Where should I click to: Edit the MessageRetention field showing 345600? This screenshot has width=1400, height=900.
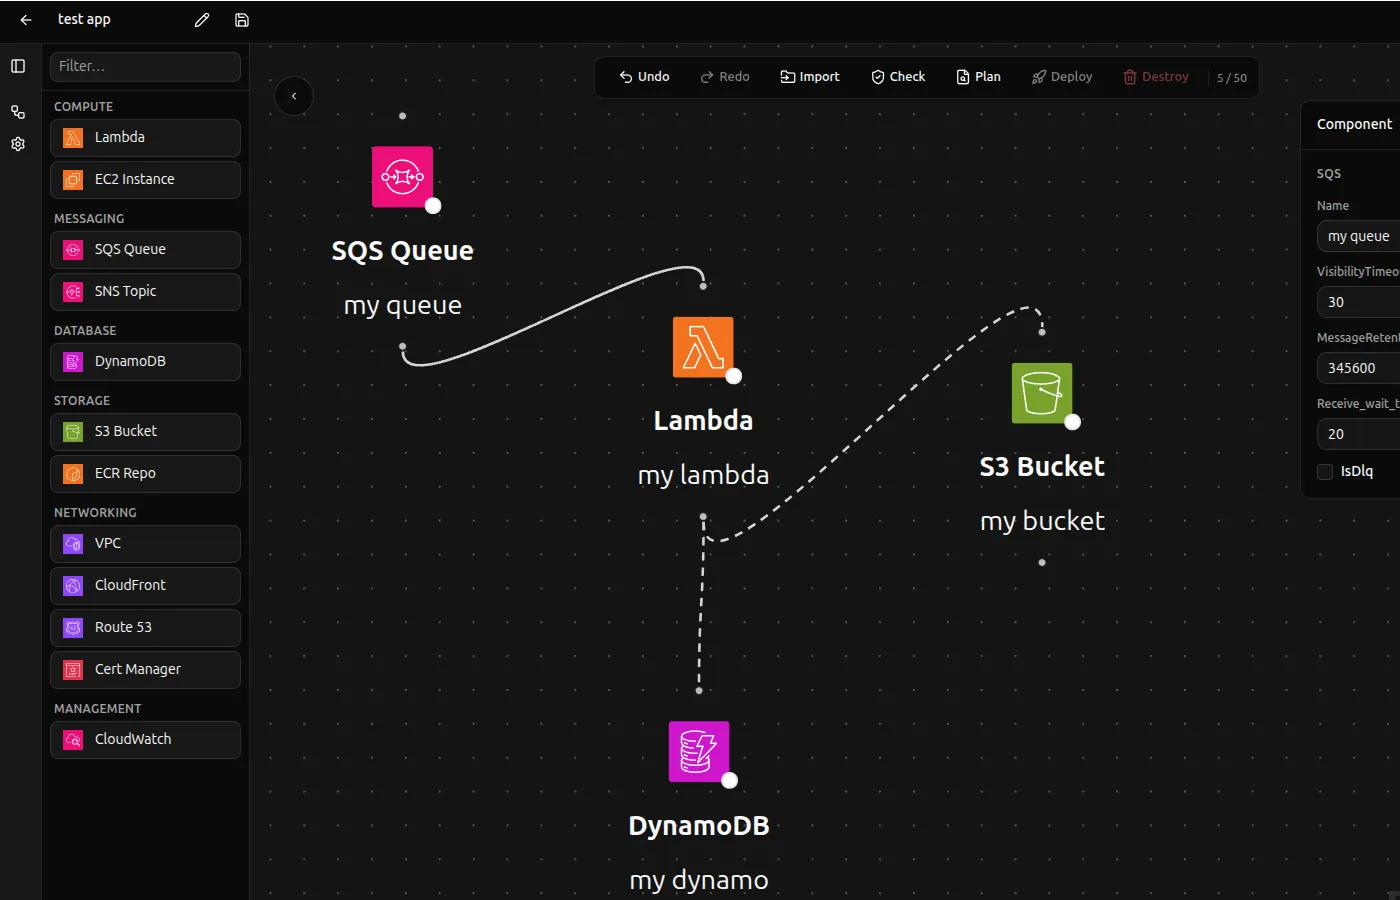pos(1358,368)
